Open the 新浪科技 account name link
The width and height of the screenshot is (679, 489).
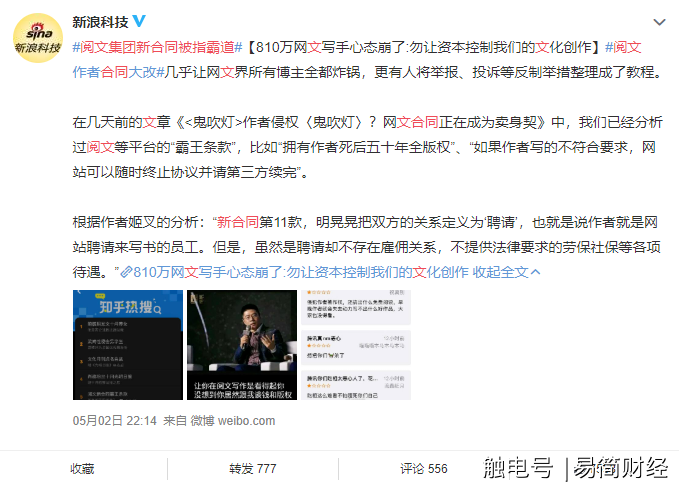tap(100, 22)
